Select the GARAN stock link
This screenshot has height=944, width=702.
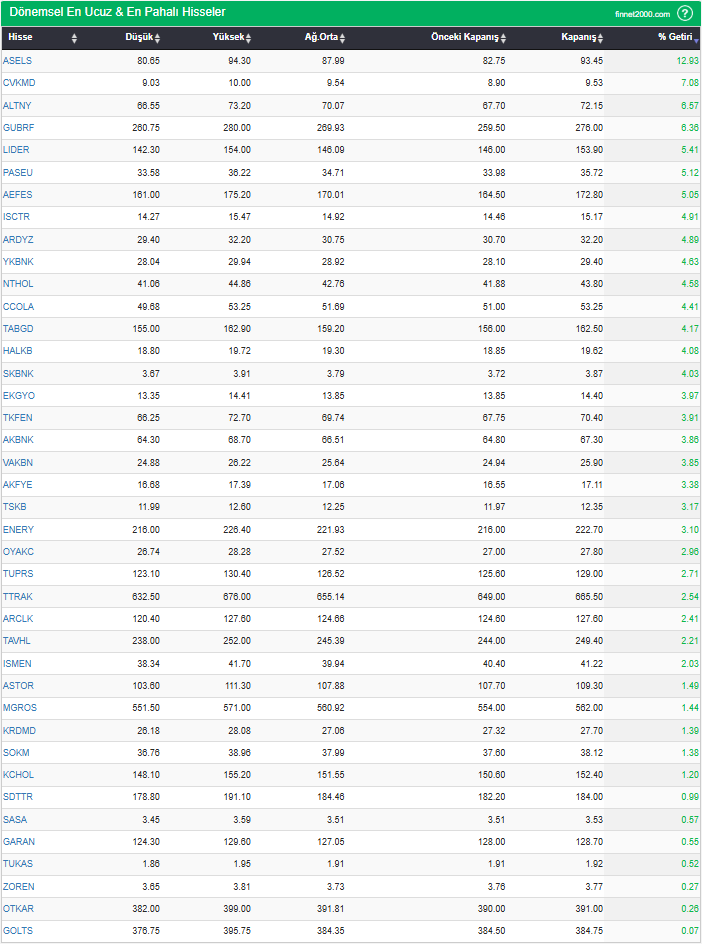click(18, 842)
